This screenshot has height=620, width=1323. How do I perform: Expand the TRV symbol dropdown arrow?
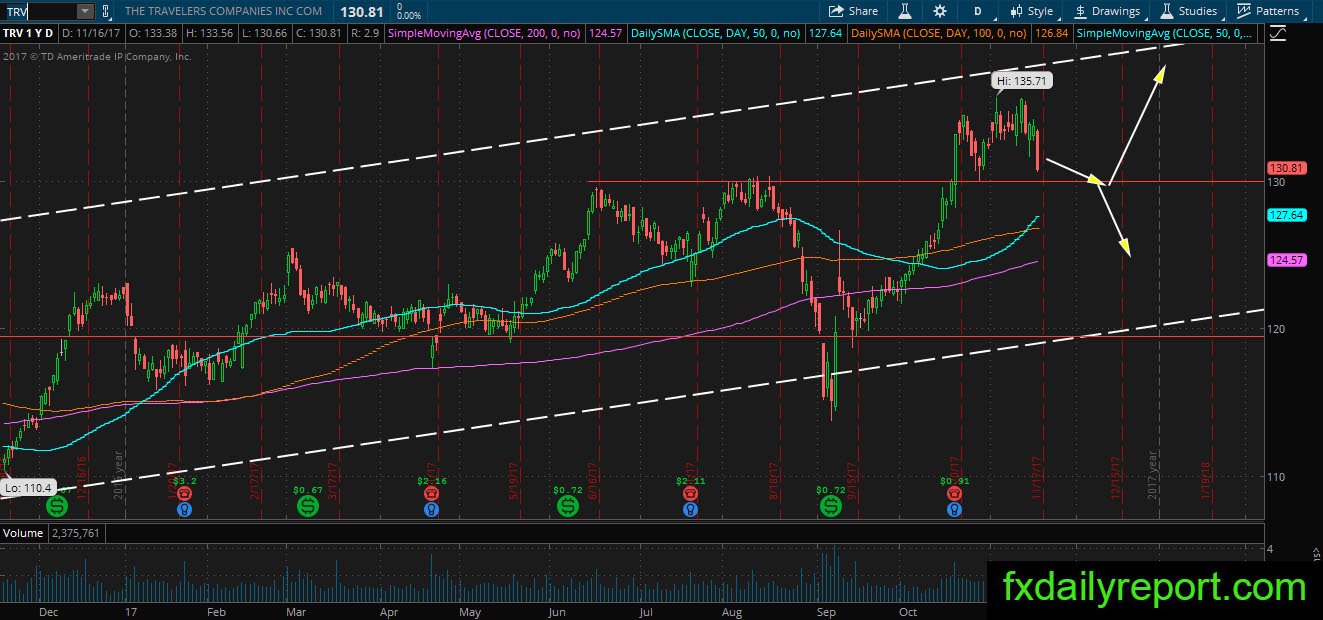click(x=84, y=11)
